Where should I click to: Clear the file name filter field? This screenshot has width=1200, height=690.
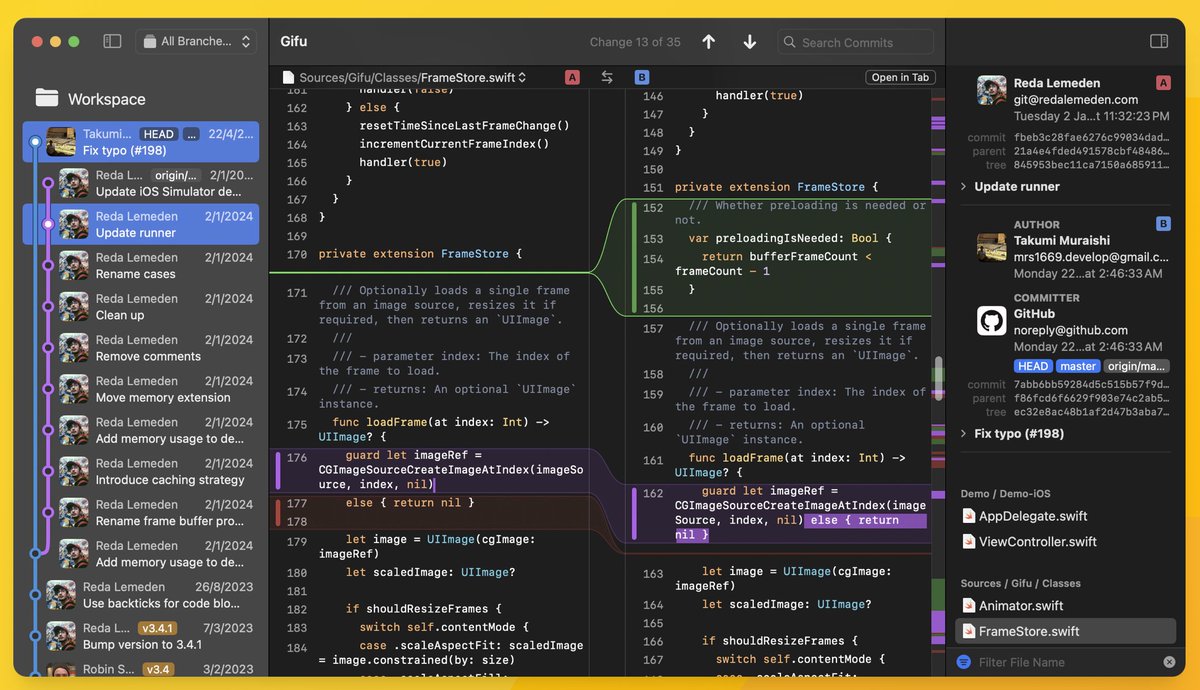(x=1169, y=662)
